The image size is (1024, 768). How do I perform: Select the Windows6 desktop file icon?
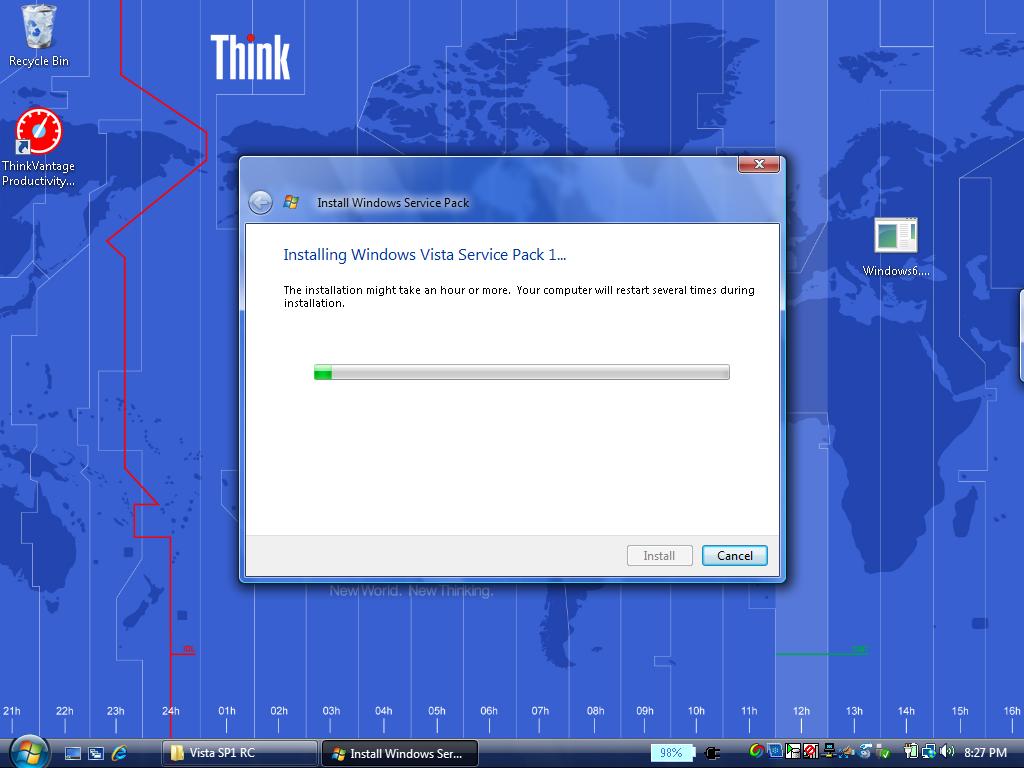895,247
